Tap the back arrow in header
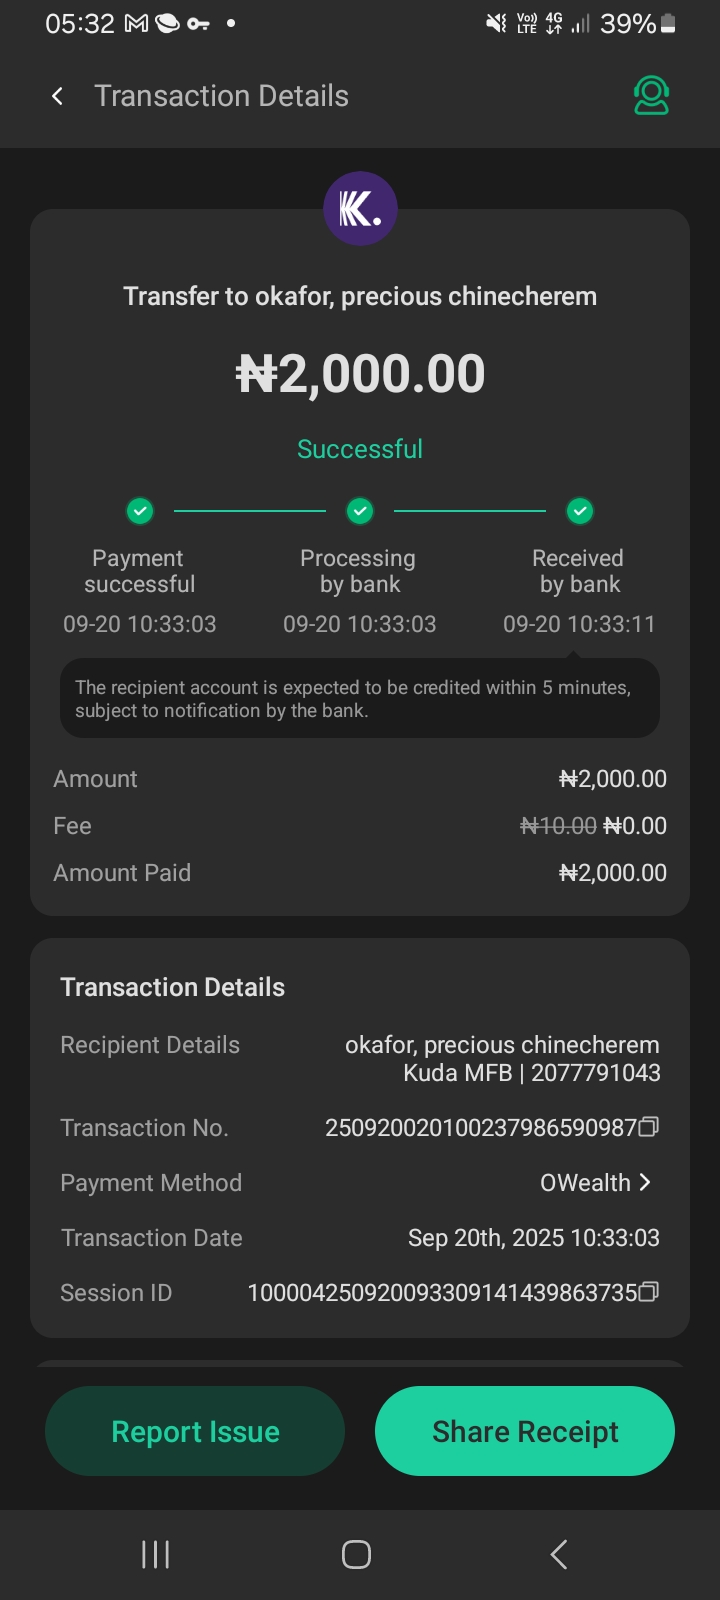 (x=58, y=96)
